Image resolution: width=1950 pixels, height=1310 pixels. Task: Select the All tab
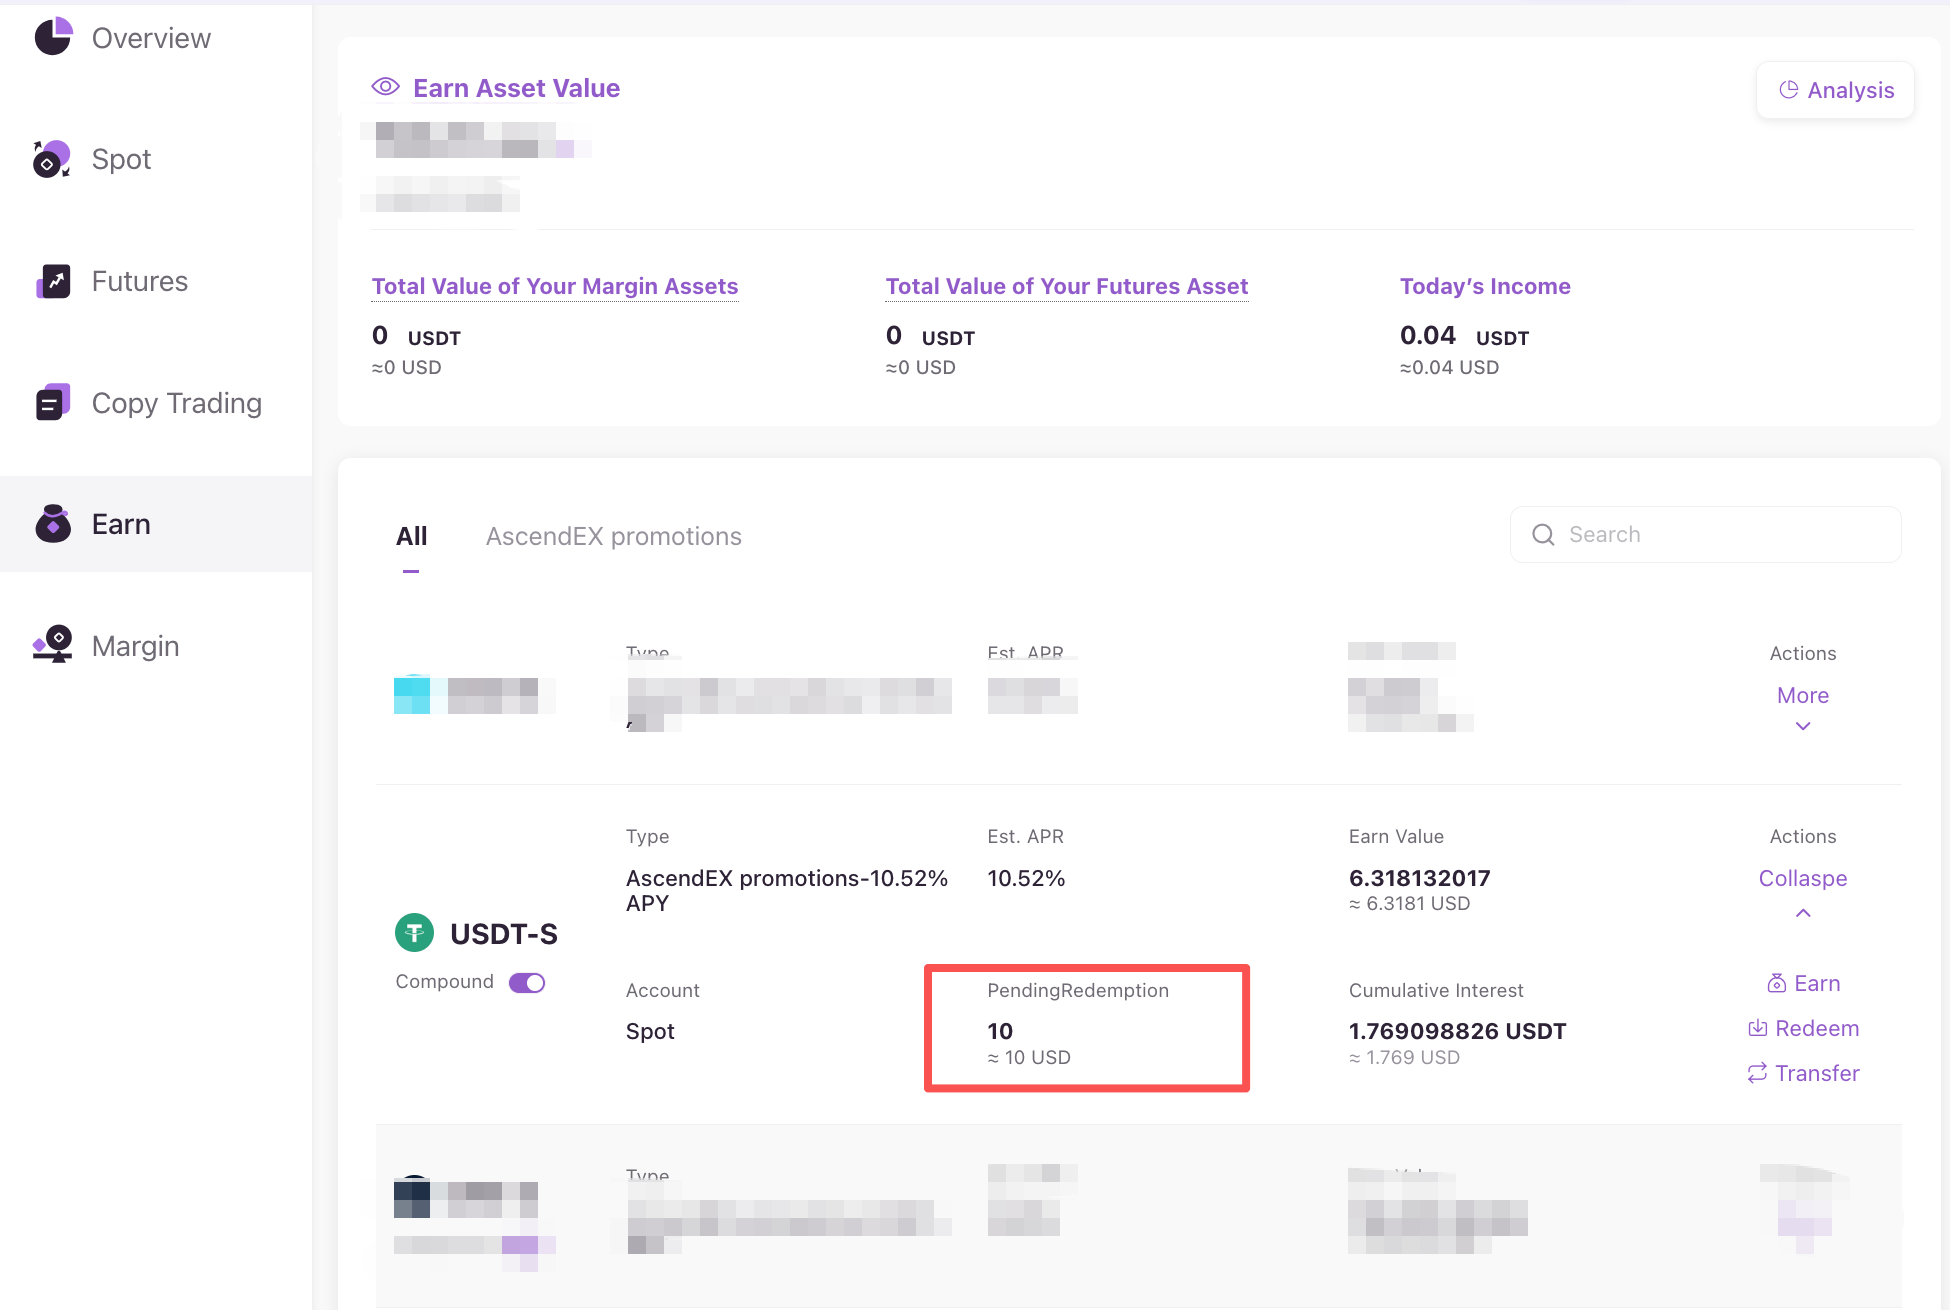coord(411,537)
